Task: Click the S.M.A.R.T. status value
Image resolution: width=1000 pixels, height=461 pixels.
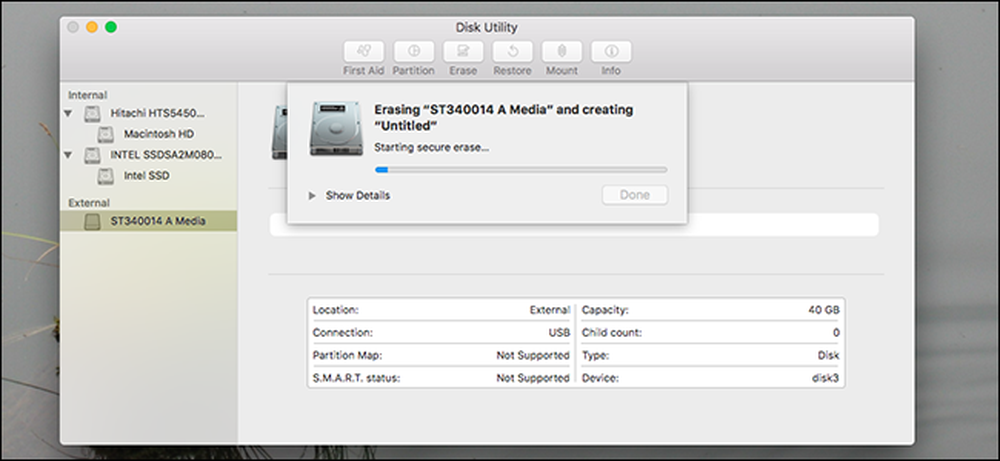Action: (533, 378)
